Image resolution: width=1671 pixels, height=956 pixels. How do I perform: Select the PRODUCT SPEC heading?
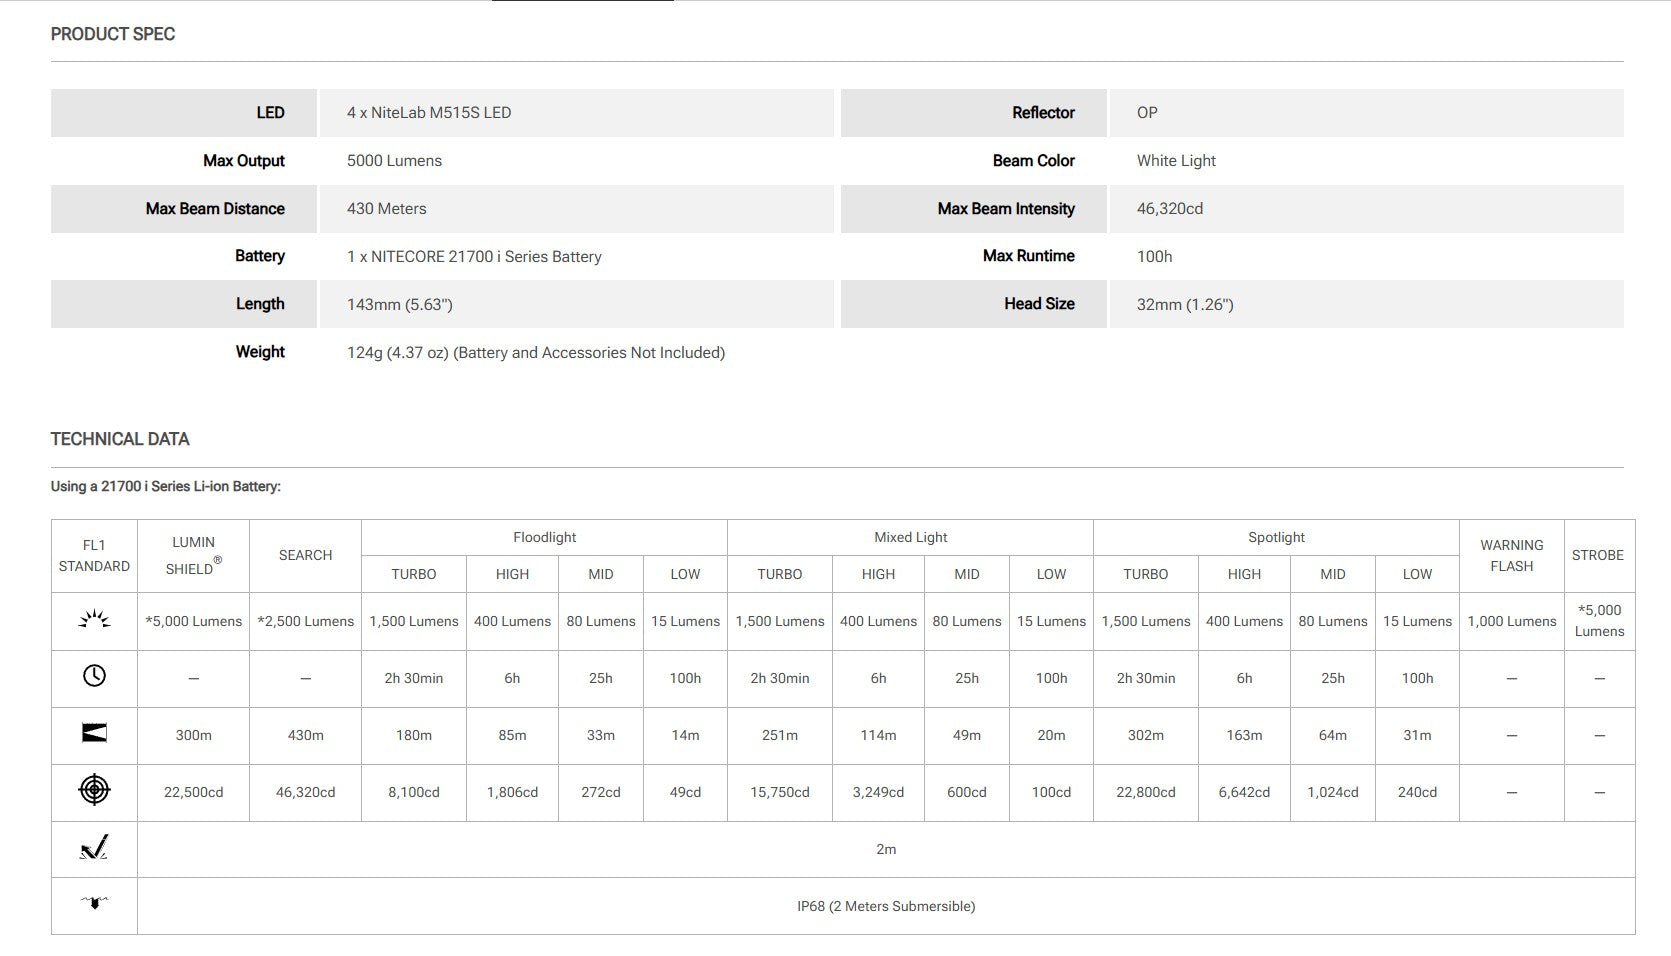(x=113, y=34)
